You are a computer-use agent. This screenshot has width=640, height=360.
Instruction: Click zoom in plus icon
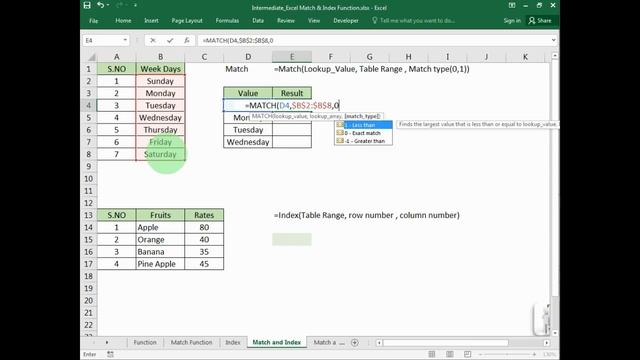[x=534, y=354]
